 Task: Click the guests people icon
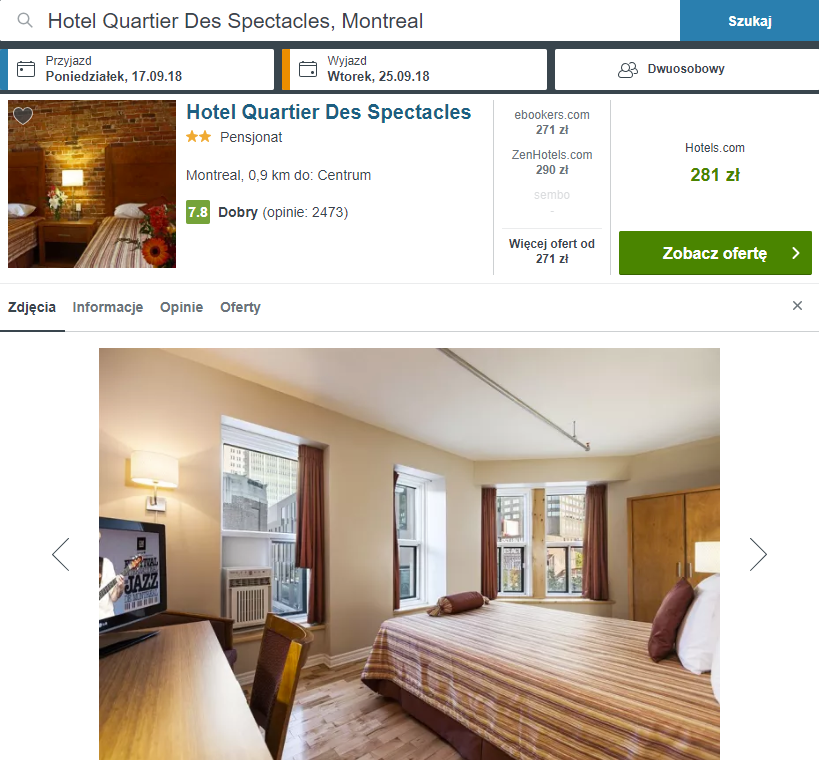(628, 69)
